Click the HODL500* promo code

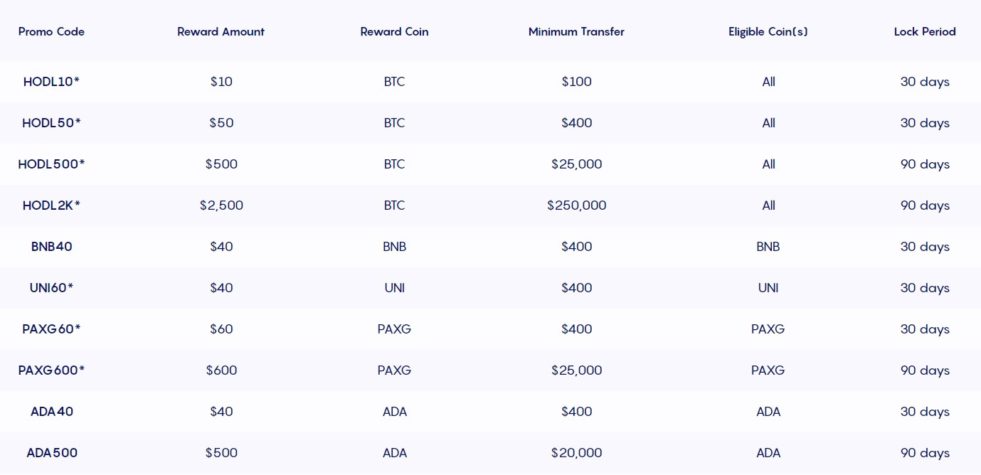click(51, 164)
